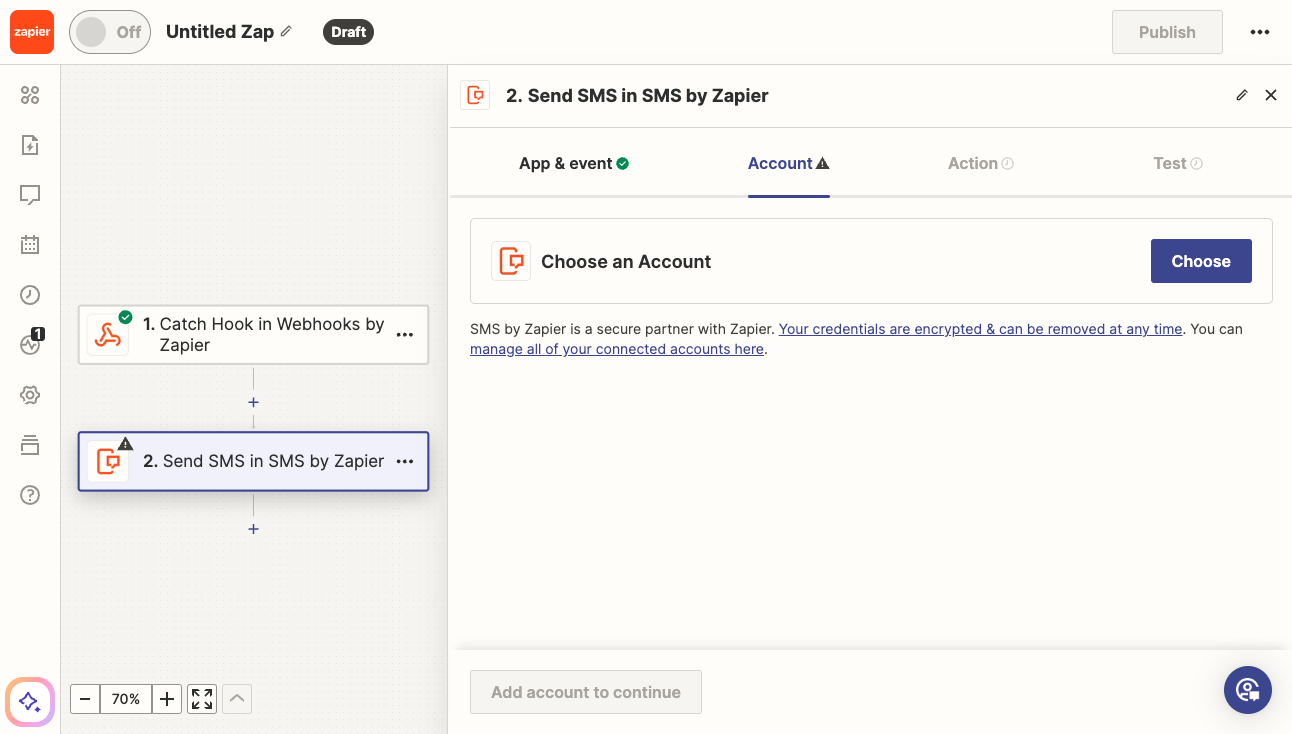Click the Draft status badge
This screenshot has width=1292, height=734.
[x=348, y=32]
